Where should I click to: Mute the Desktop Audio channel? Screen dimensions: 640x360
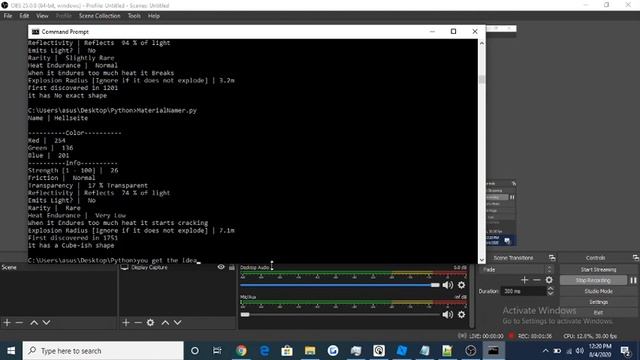click(447, 285)
